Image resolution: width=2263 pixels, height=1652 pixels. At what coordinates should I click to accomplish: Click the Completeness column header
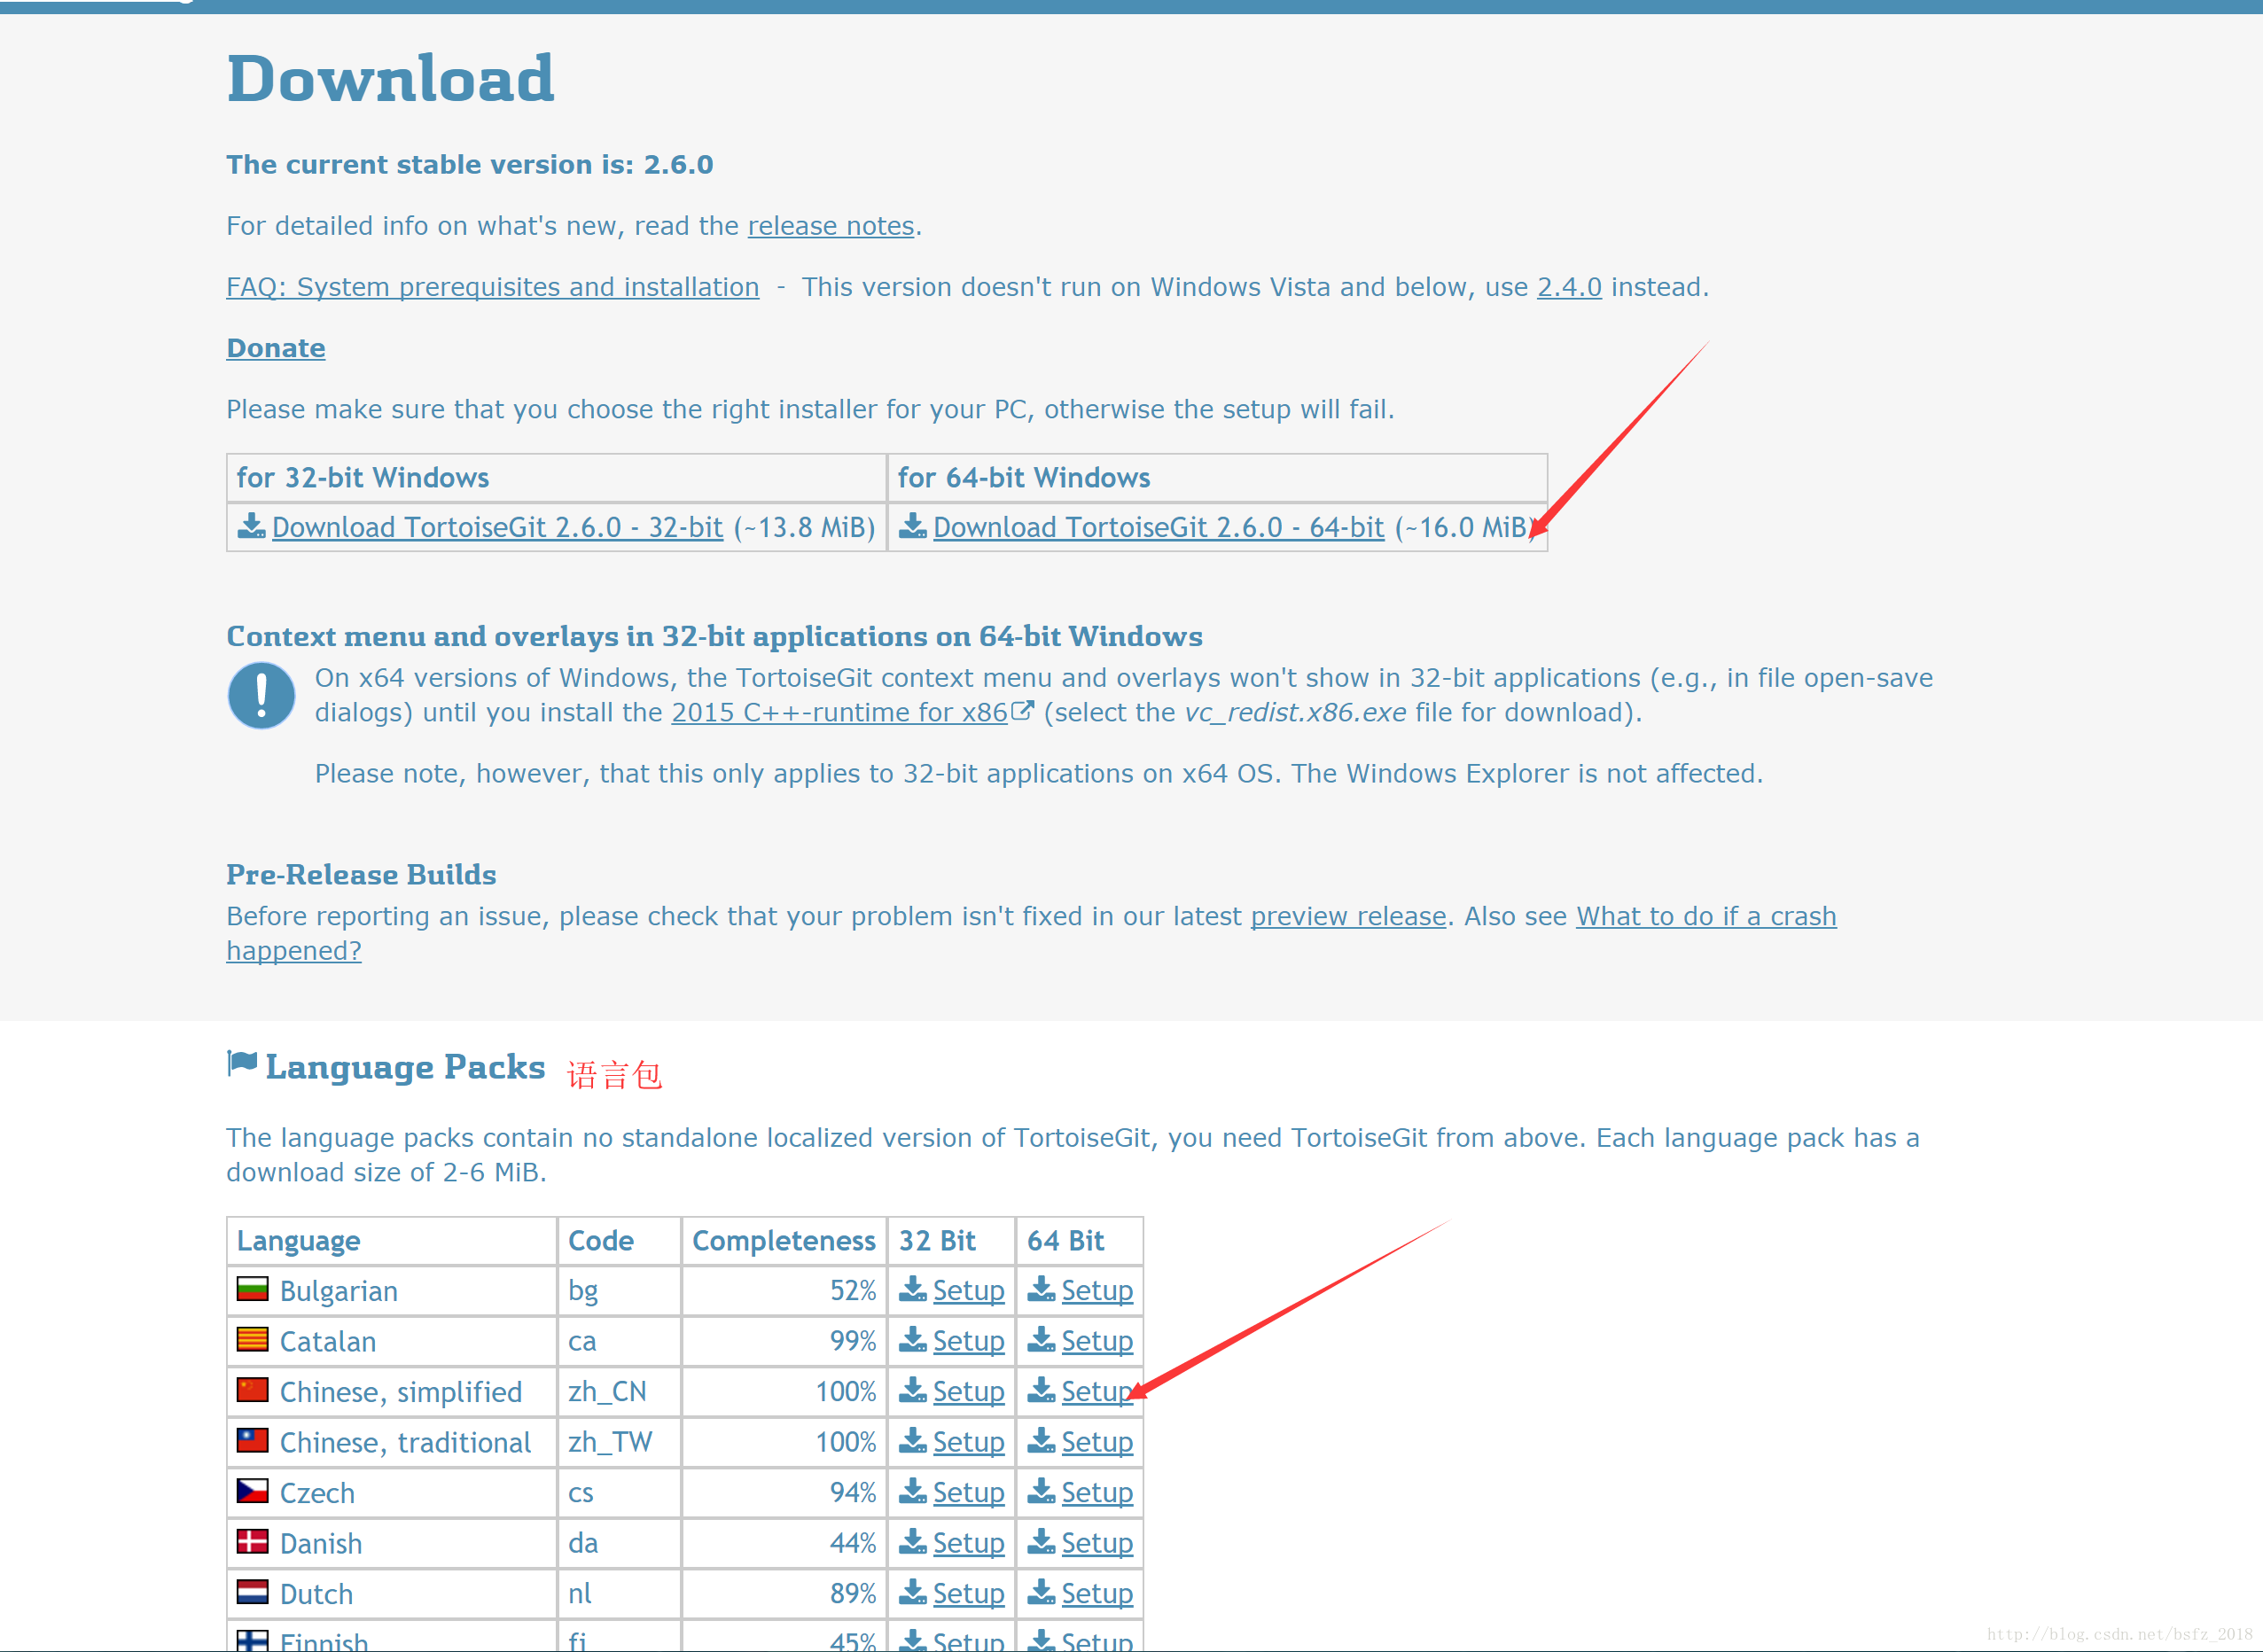[x=784, y=1241]
